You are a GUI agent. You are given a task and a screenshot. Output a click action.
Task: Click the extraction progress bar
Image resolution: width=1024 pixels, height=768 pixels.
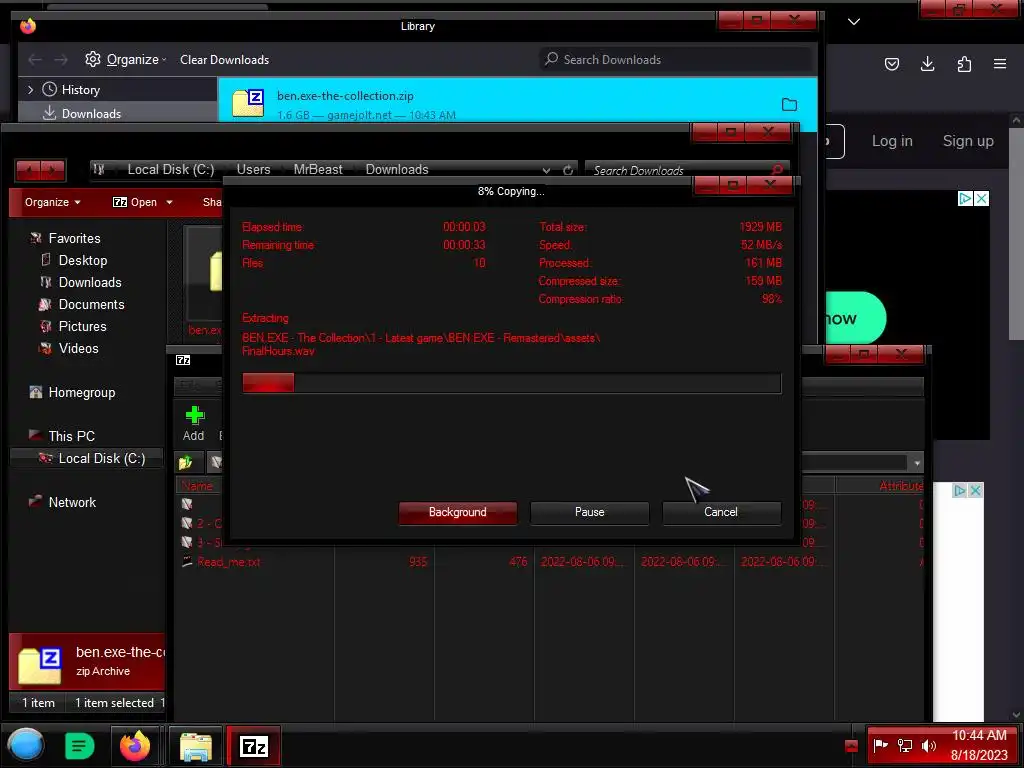(x=511, y=383)
